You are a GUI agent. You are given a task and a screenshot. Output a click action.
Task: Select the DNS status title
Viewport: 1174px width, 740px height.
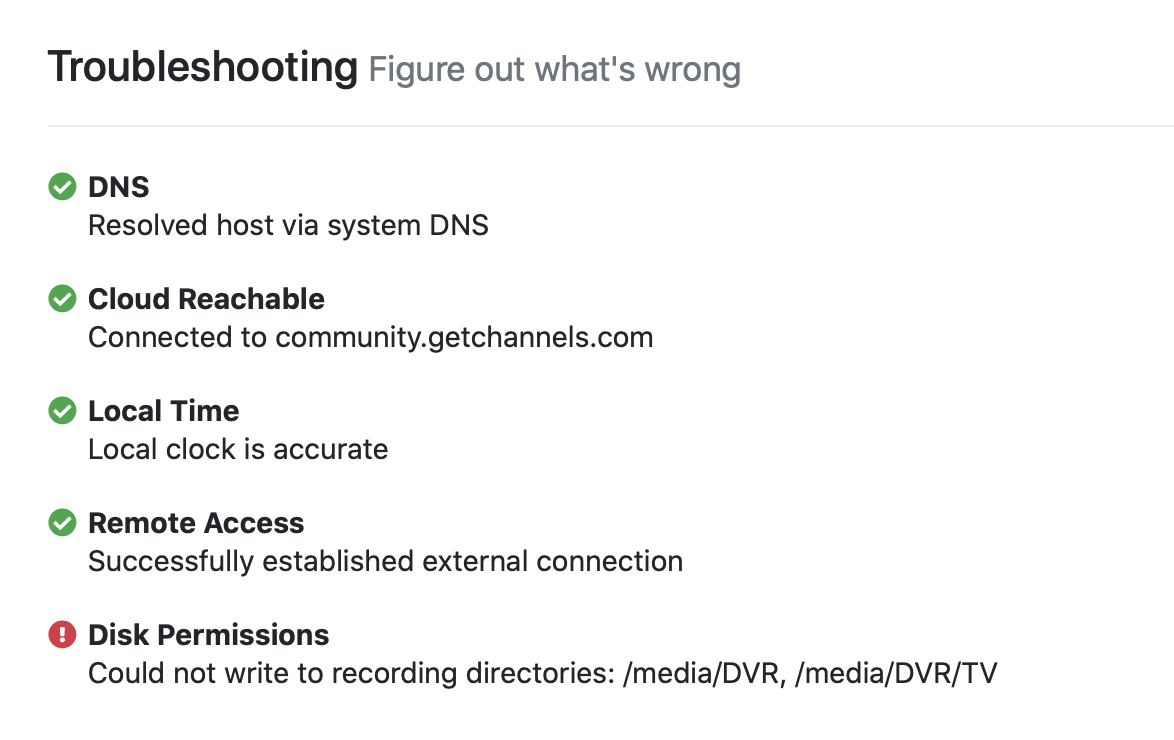[x=119, y=187]
